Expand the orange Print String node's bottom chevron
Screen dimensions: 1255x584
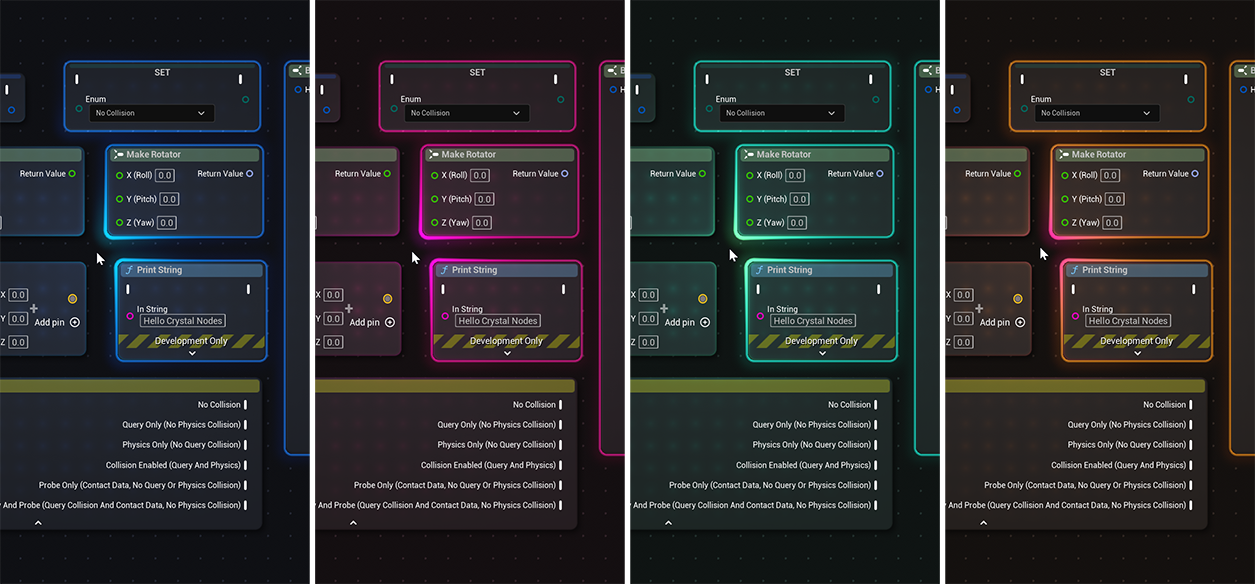click(1137, 353)
